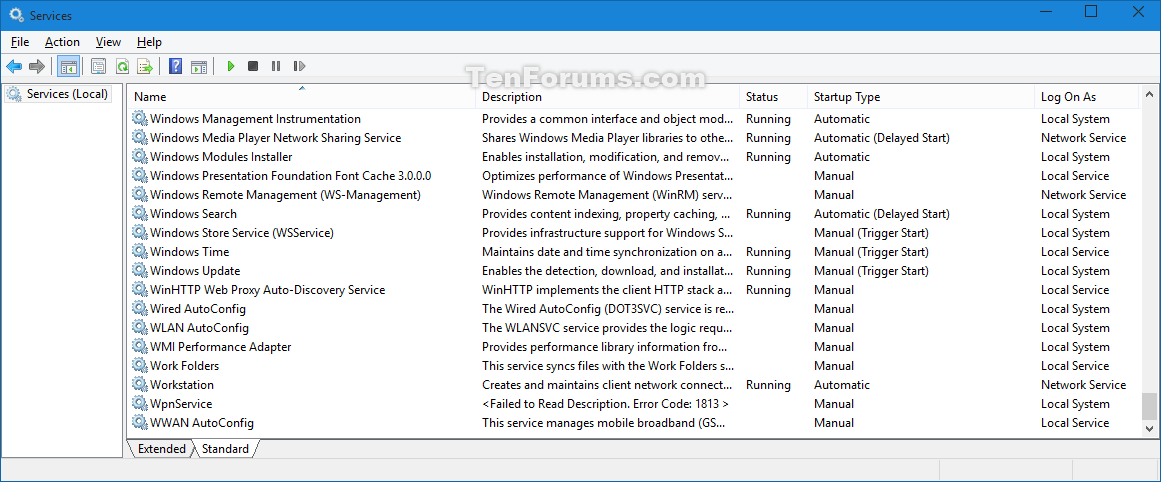
Task: Click gear icon beside Wired AutoConfig
Action: pyautogui.click(x=140, y=309)
